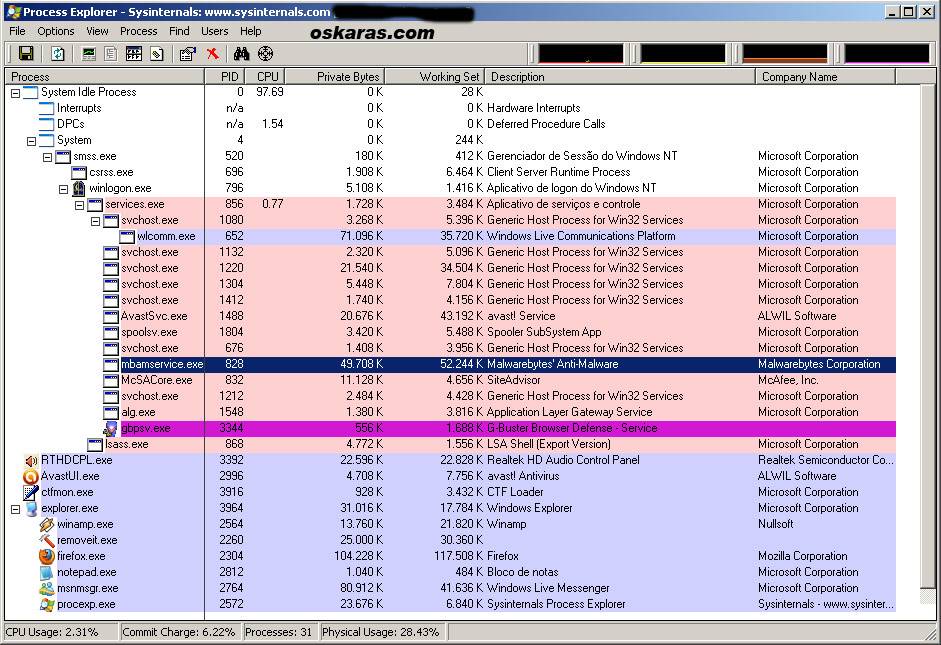Select the crosshair Find Window's Process icon
This screenshot has height=645, width=941.
coord(265,54)
